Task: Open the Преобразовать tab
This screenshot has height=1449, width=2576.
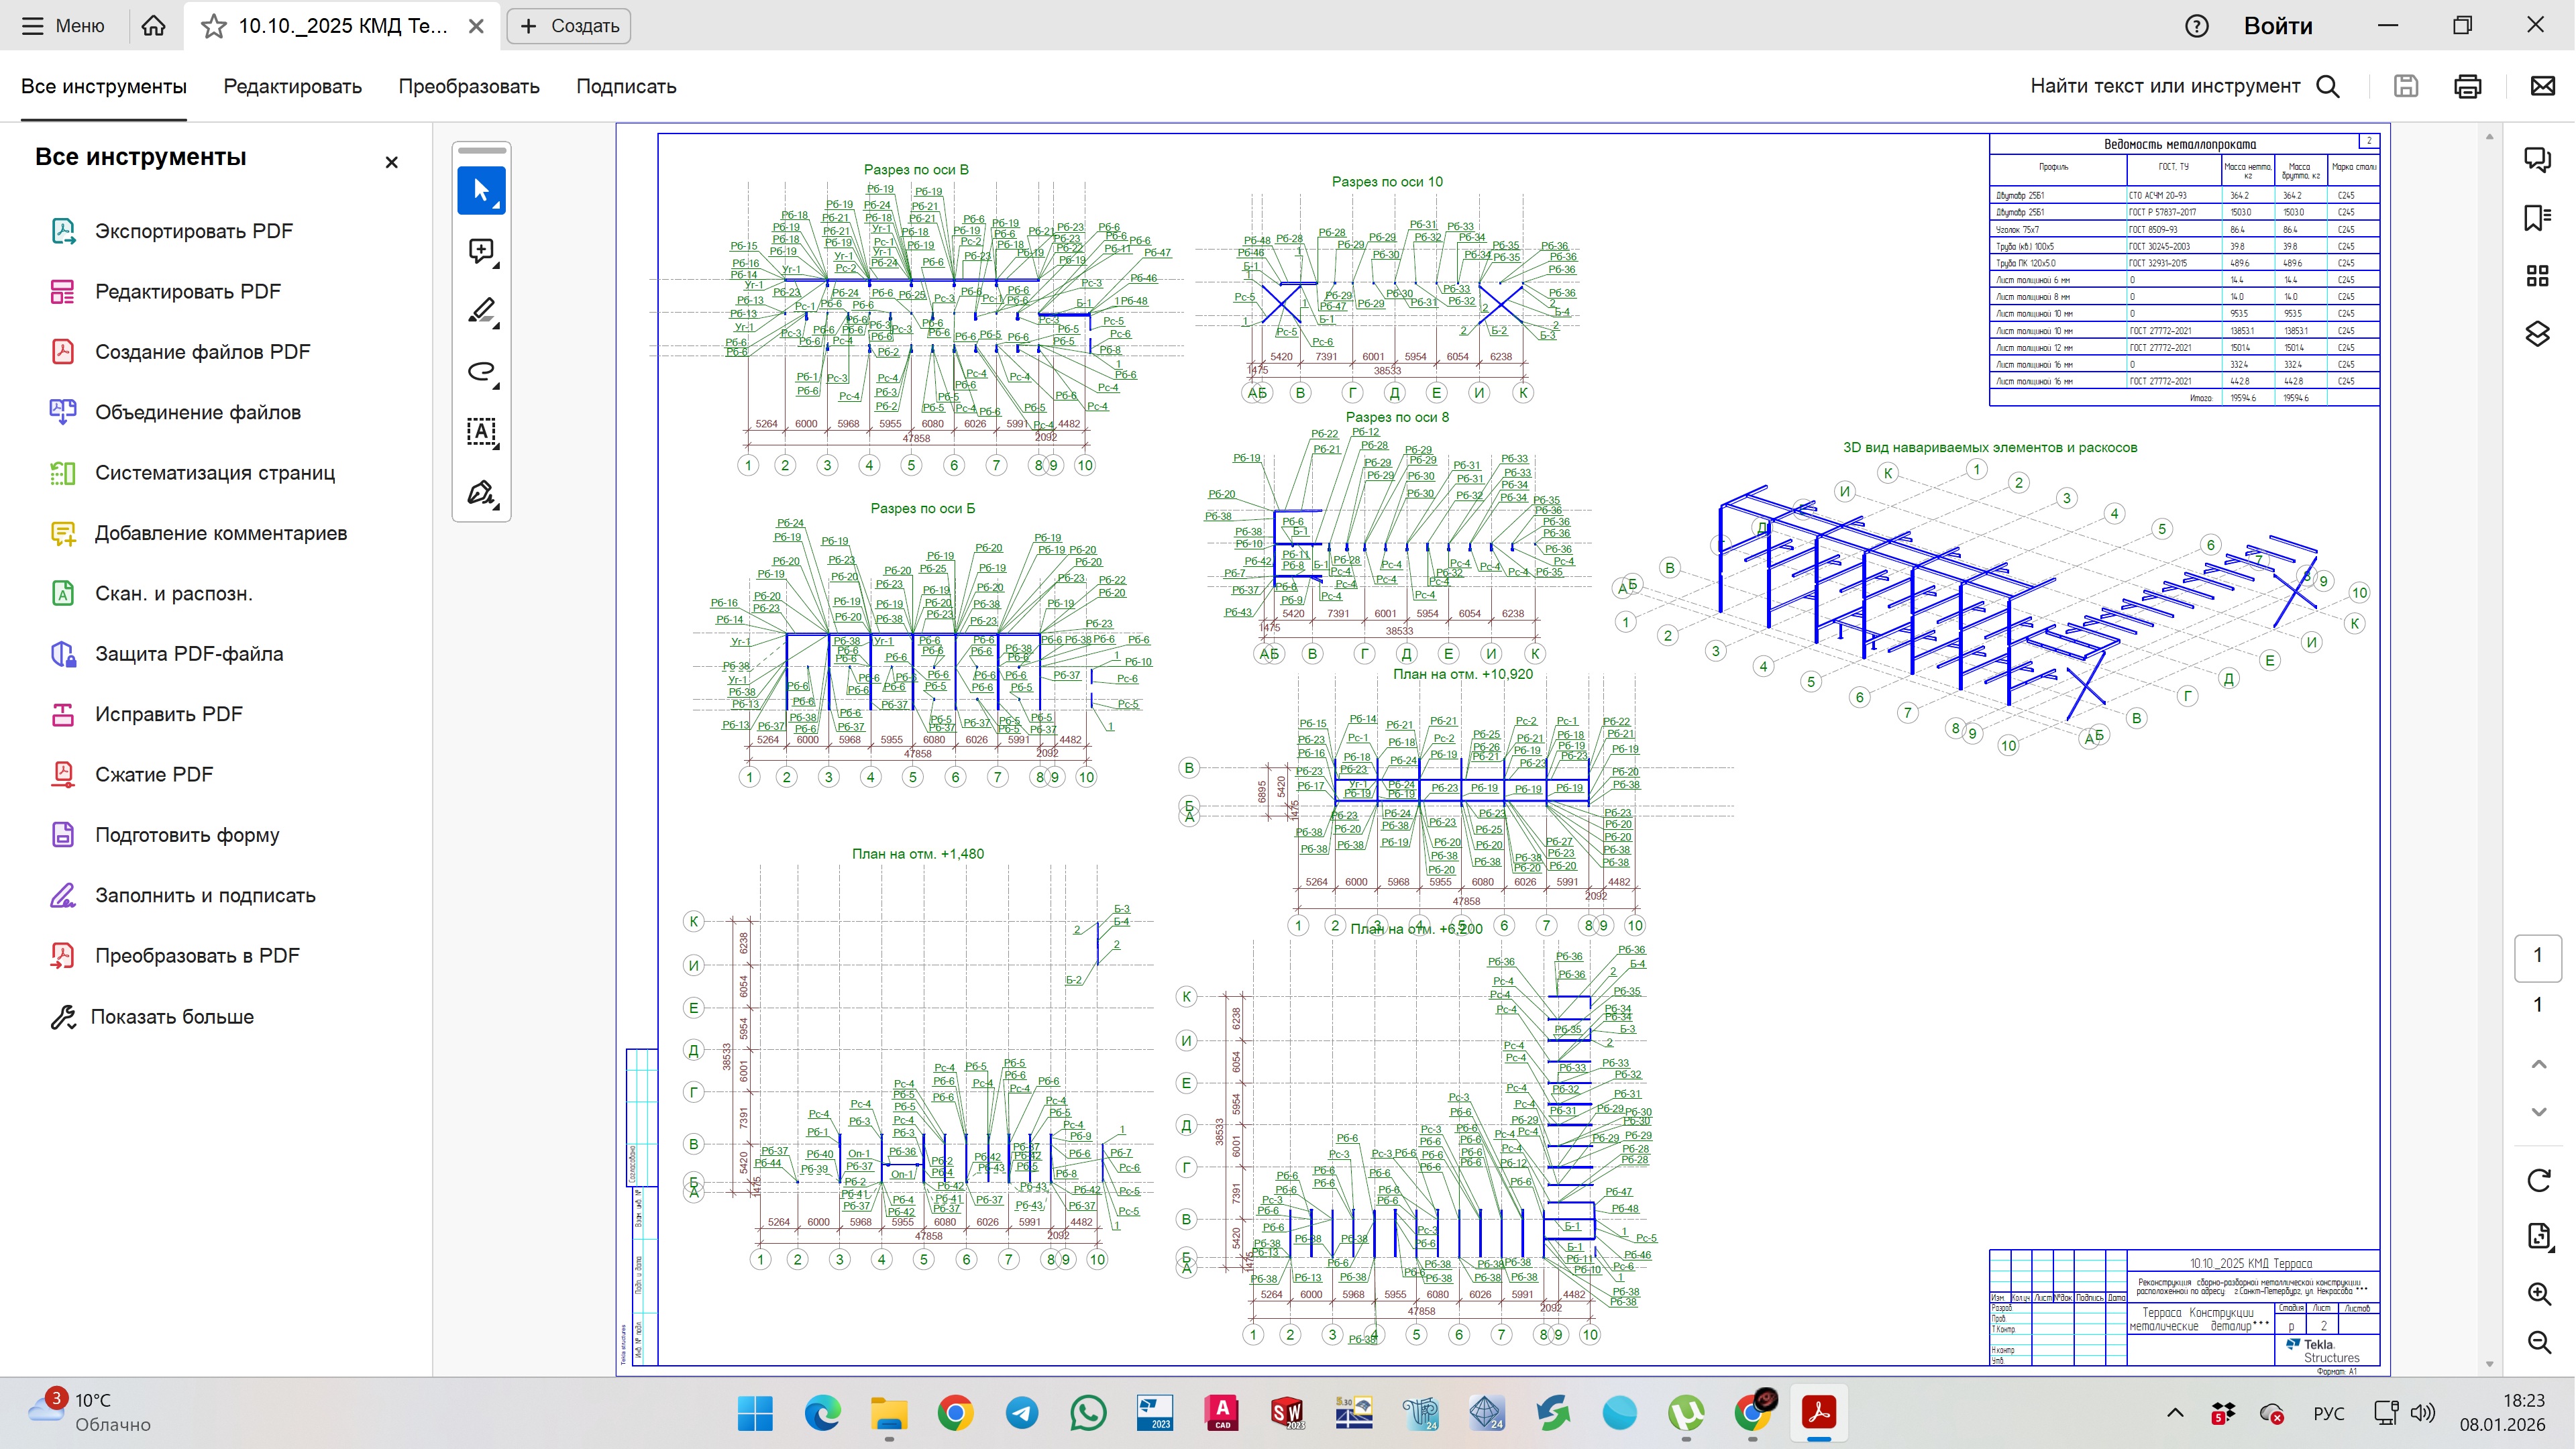Action: [x=469, y=86]
